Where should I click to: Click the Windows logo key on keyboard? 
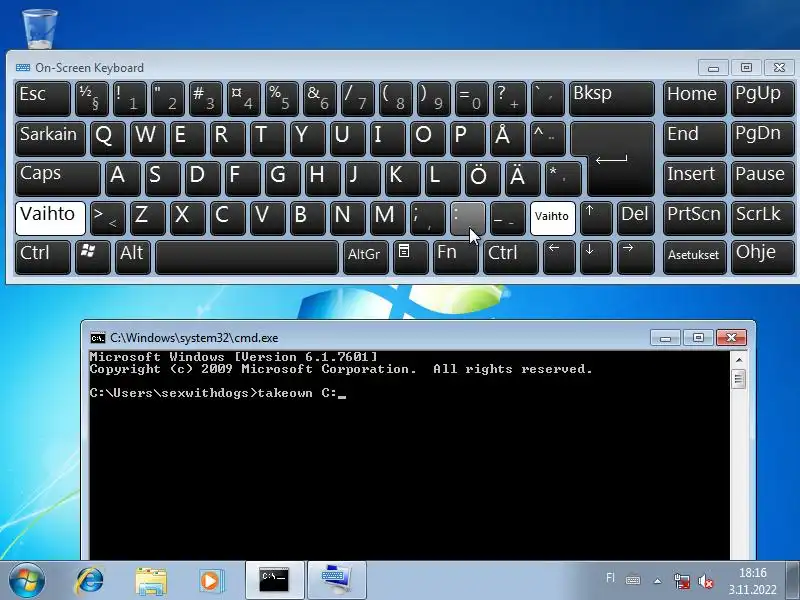point(93,258)
